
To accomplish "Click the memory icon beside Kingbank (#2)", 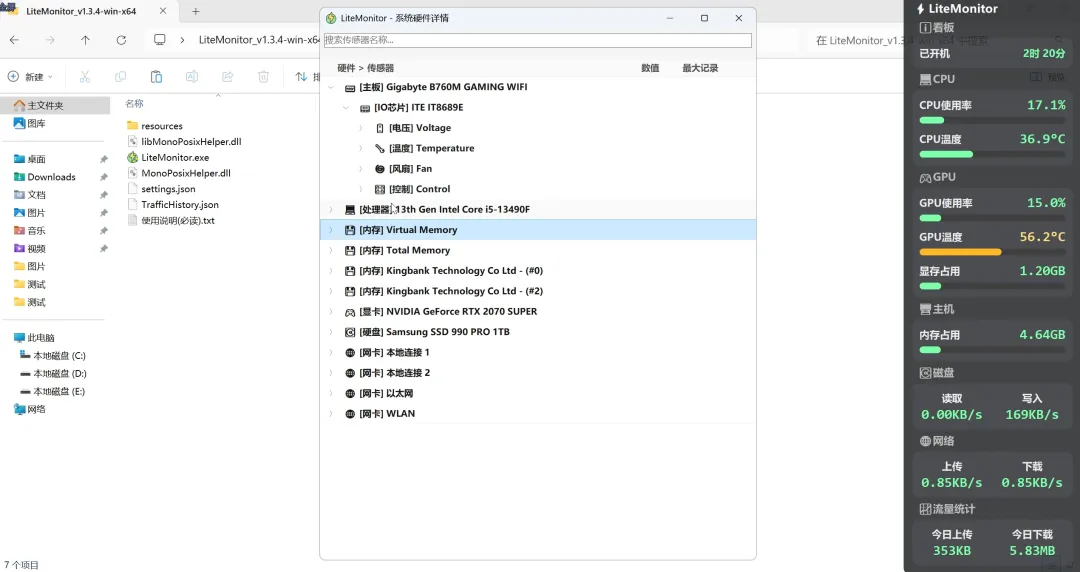I will (350, 292).
